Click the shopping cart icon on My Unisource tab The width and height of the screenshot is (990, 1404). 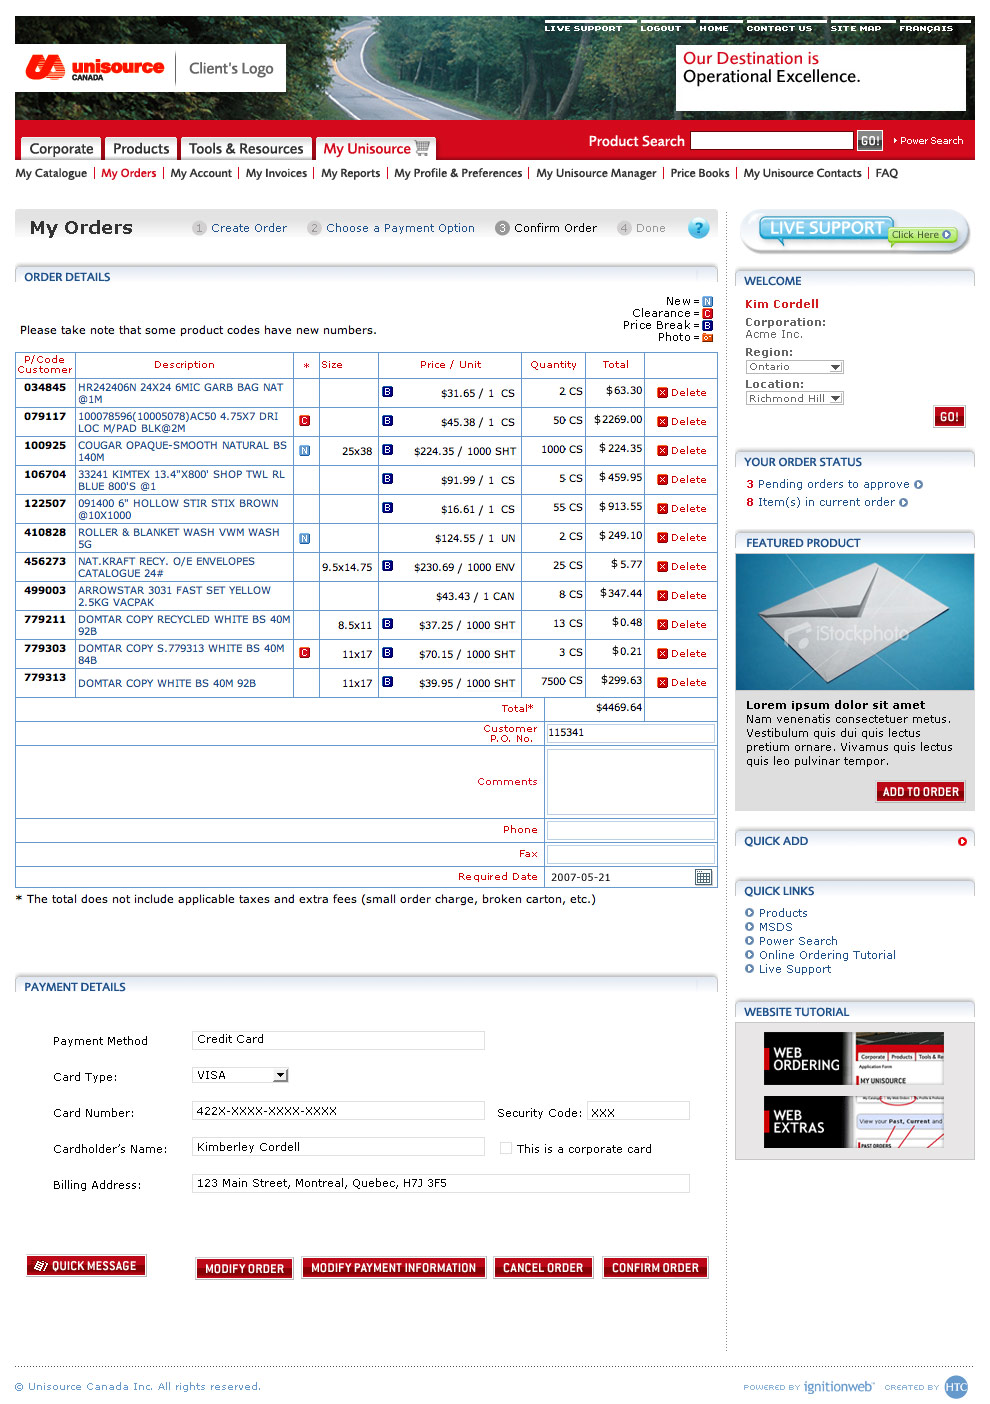(422, 148)
